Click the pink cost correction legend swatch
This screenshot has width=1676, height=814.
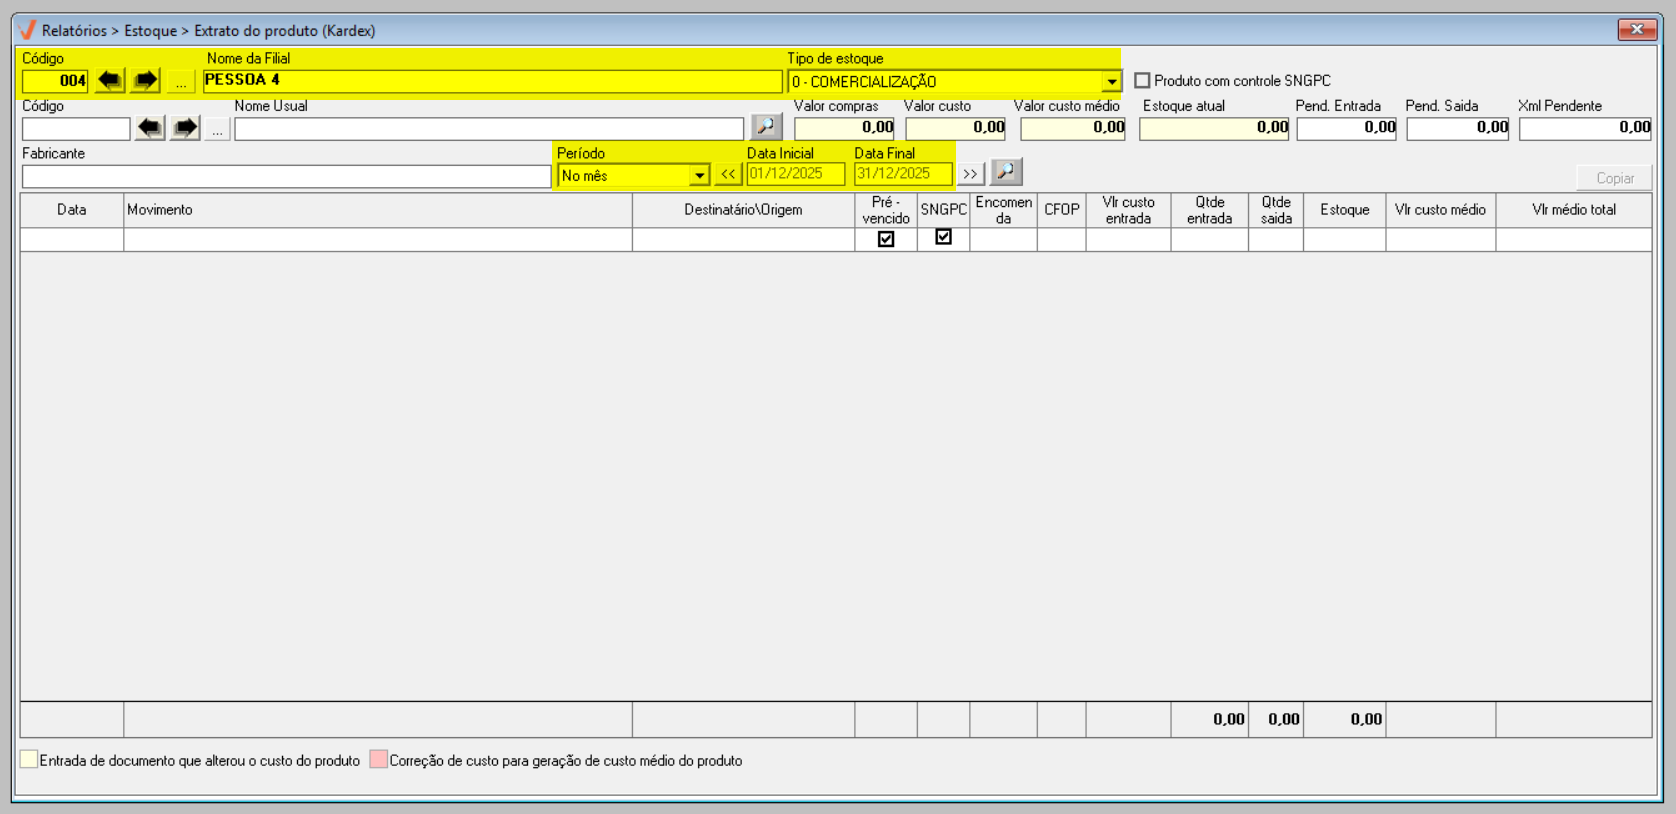(378, 760)
